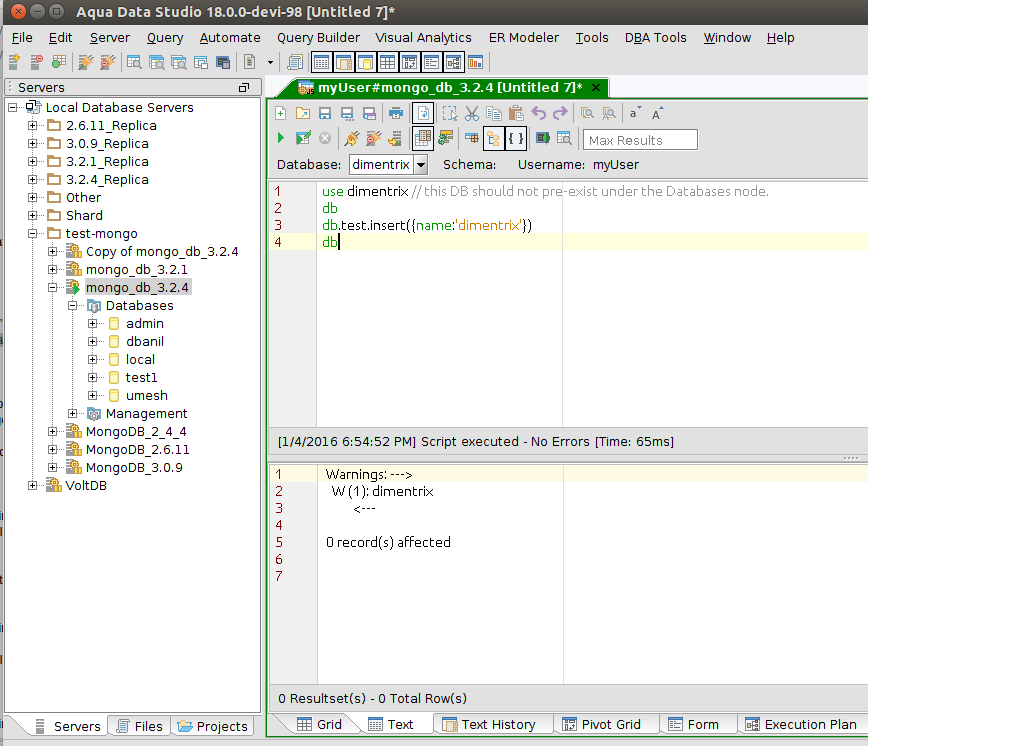Click the connect plug icon in main toolbar
The image size is (1016, 746).
point(86,62)
